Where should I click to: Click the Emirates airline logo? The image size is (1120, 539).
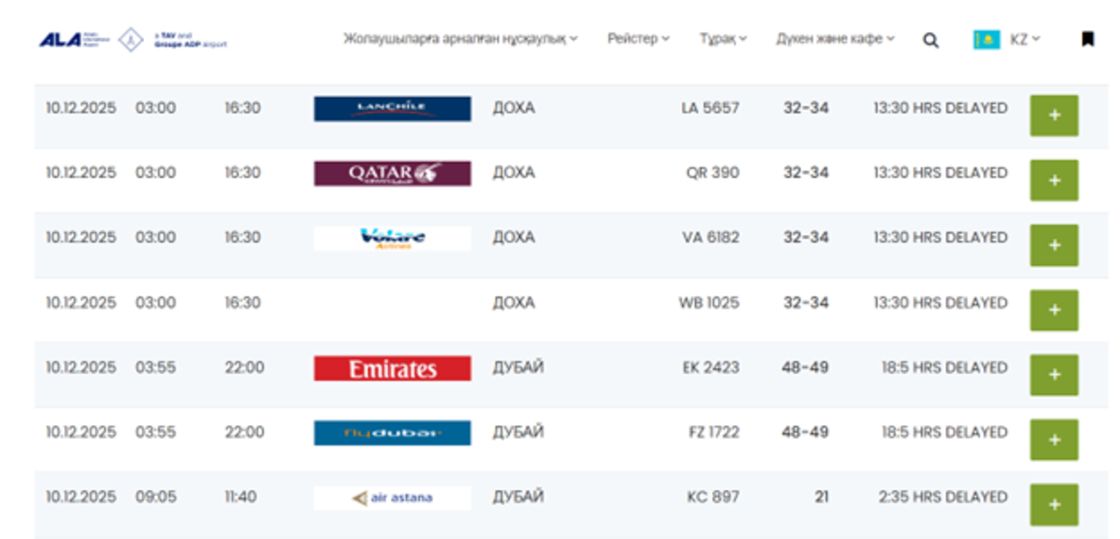pyautogui.click(x=392, y=368)
